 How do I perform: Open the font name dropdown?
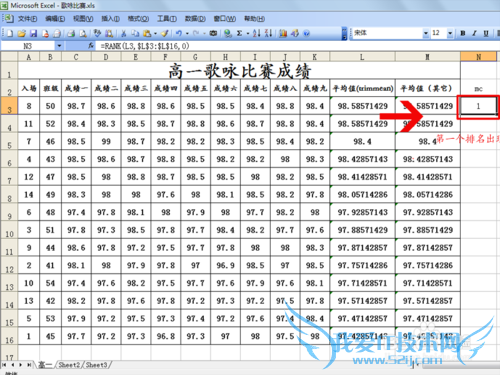(426, 33)
